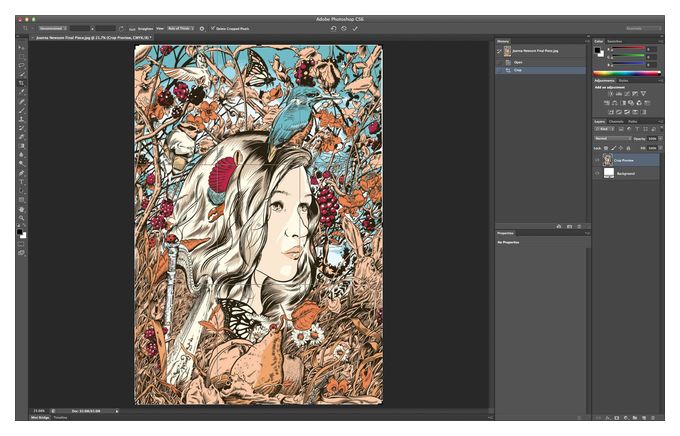Screen dimensions: 680x436
Task: Toggle Delete Cropped Pixels checkbox
Action: 213,28
